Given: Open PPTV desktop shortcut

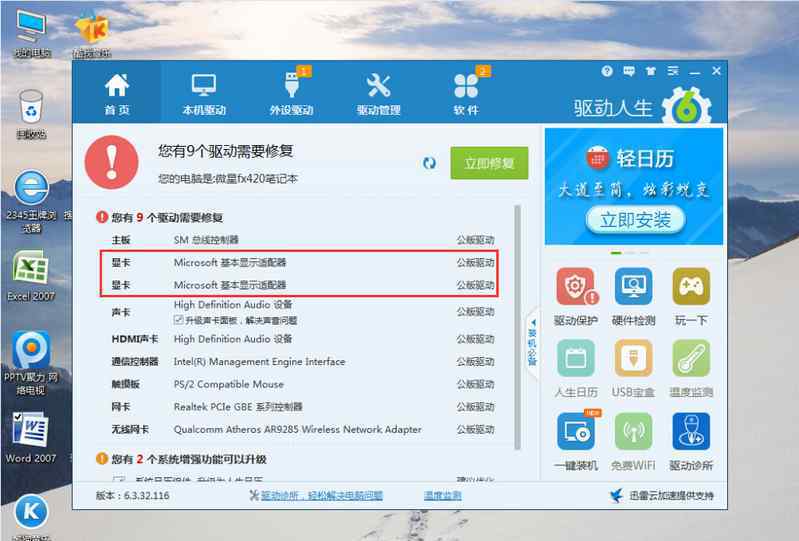Looking at the screenshot, I should click(31, 363).
